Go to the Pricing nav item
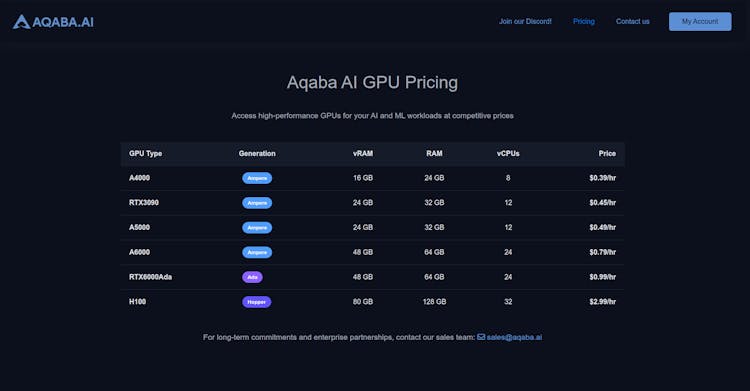 point(584,22)
